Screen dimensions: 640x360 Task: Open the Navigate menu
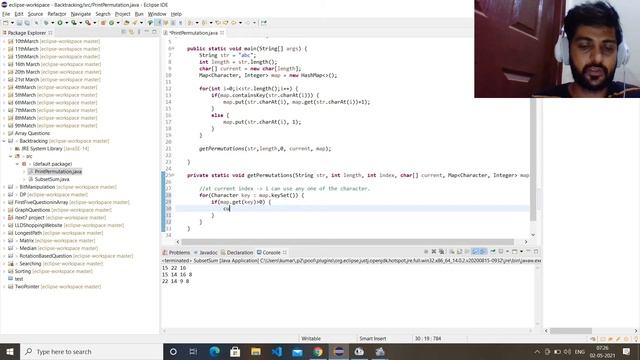tap(81, 14)
